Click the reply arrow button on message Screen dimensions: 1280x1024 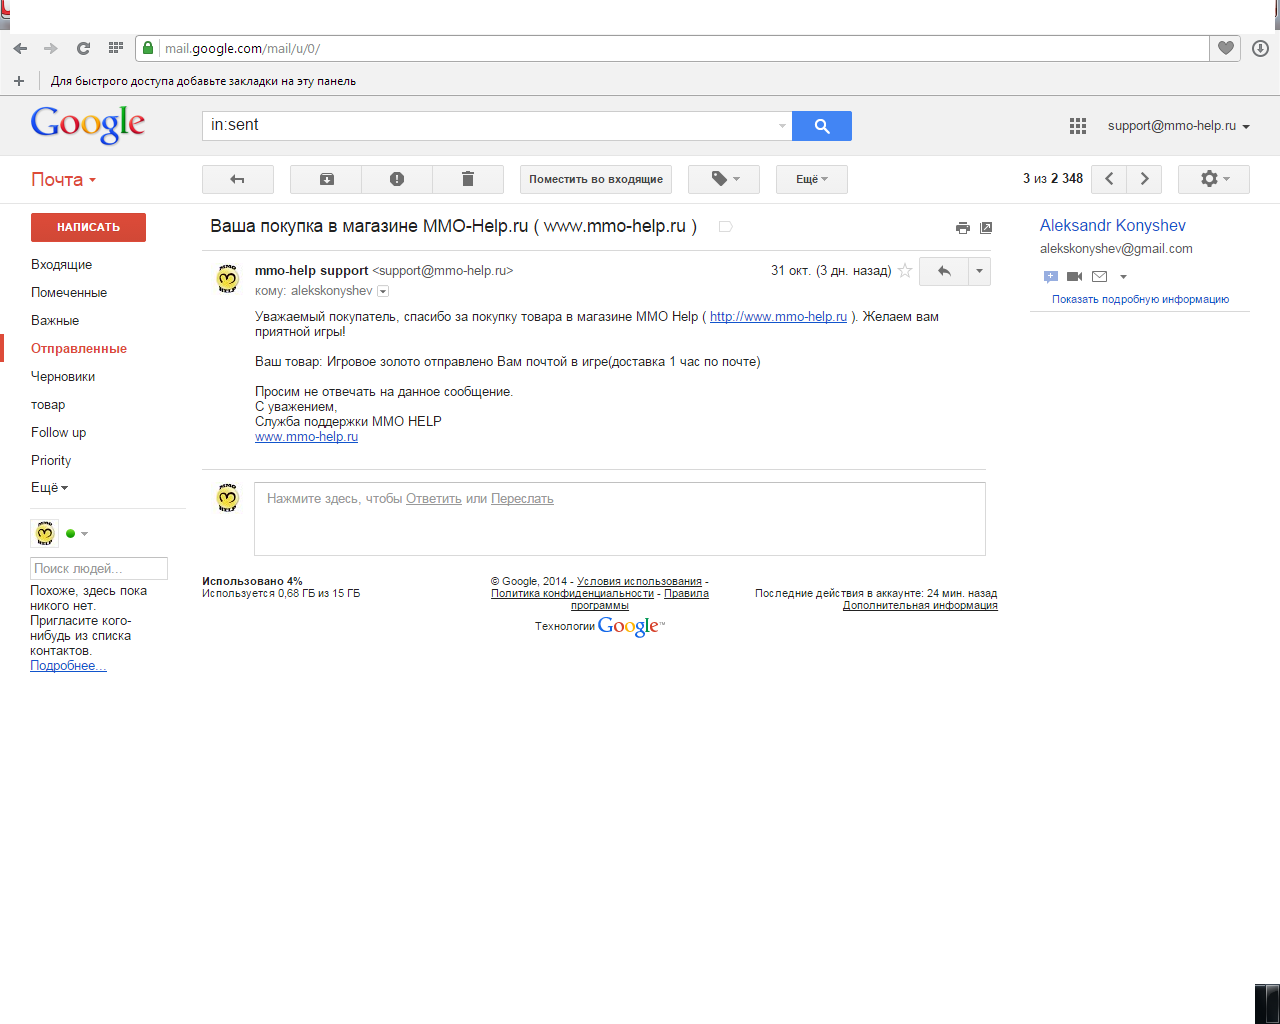coord(944,271)
